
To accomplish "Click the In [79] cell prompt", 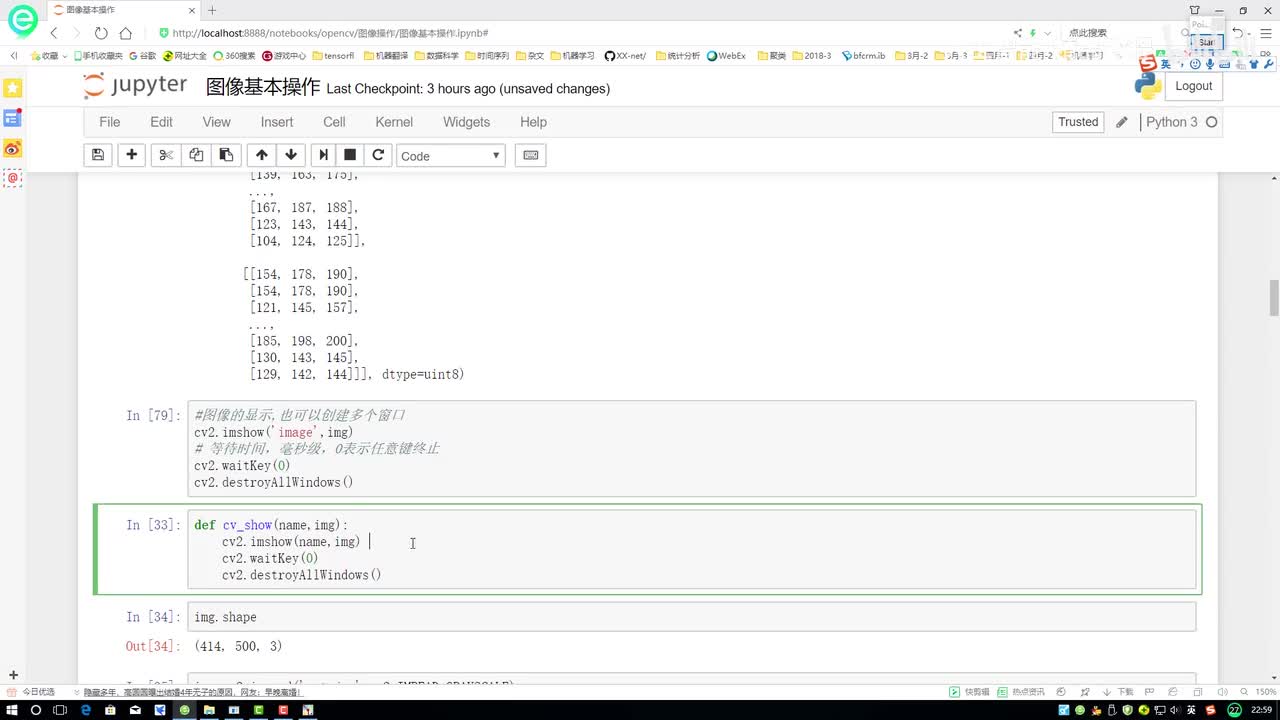I will point(153,415).
